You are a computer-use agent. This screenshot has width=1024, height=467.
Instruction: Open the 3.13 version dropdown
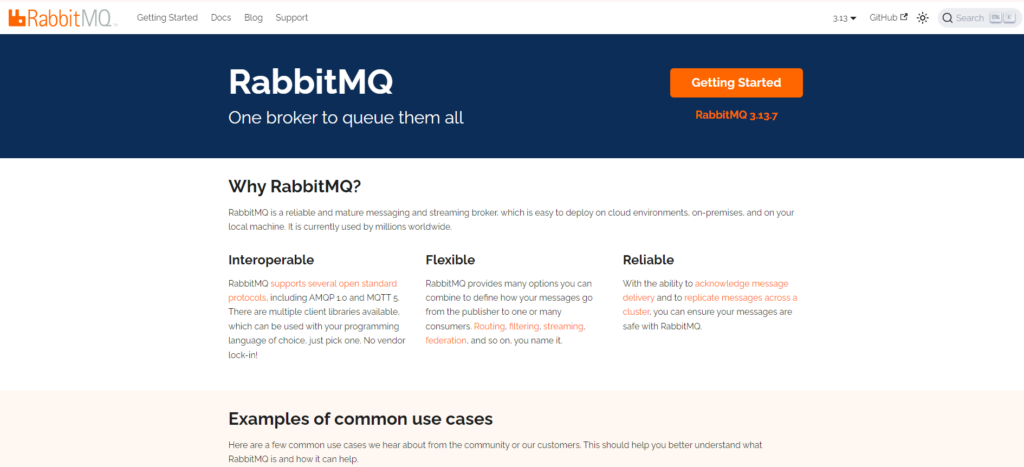click(844, 18)
